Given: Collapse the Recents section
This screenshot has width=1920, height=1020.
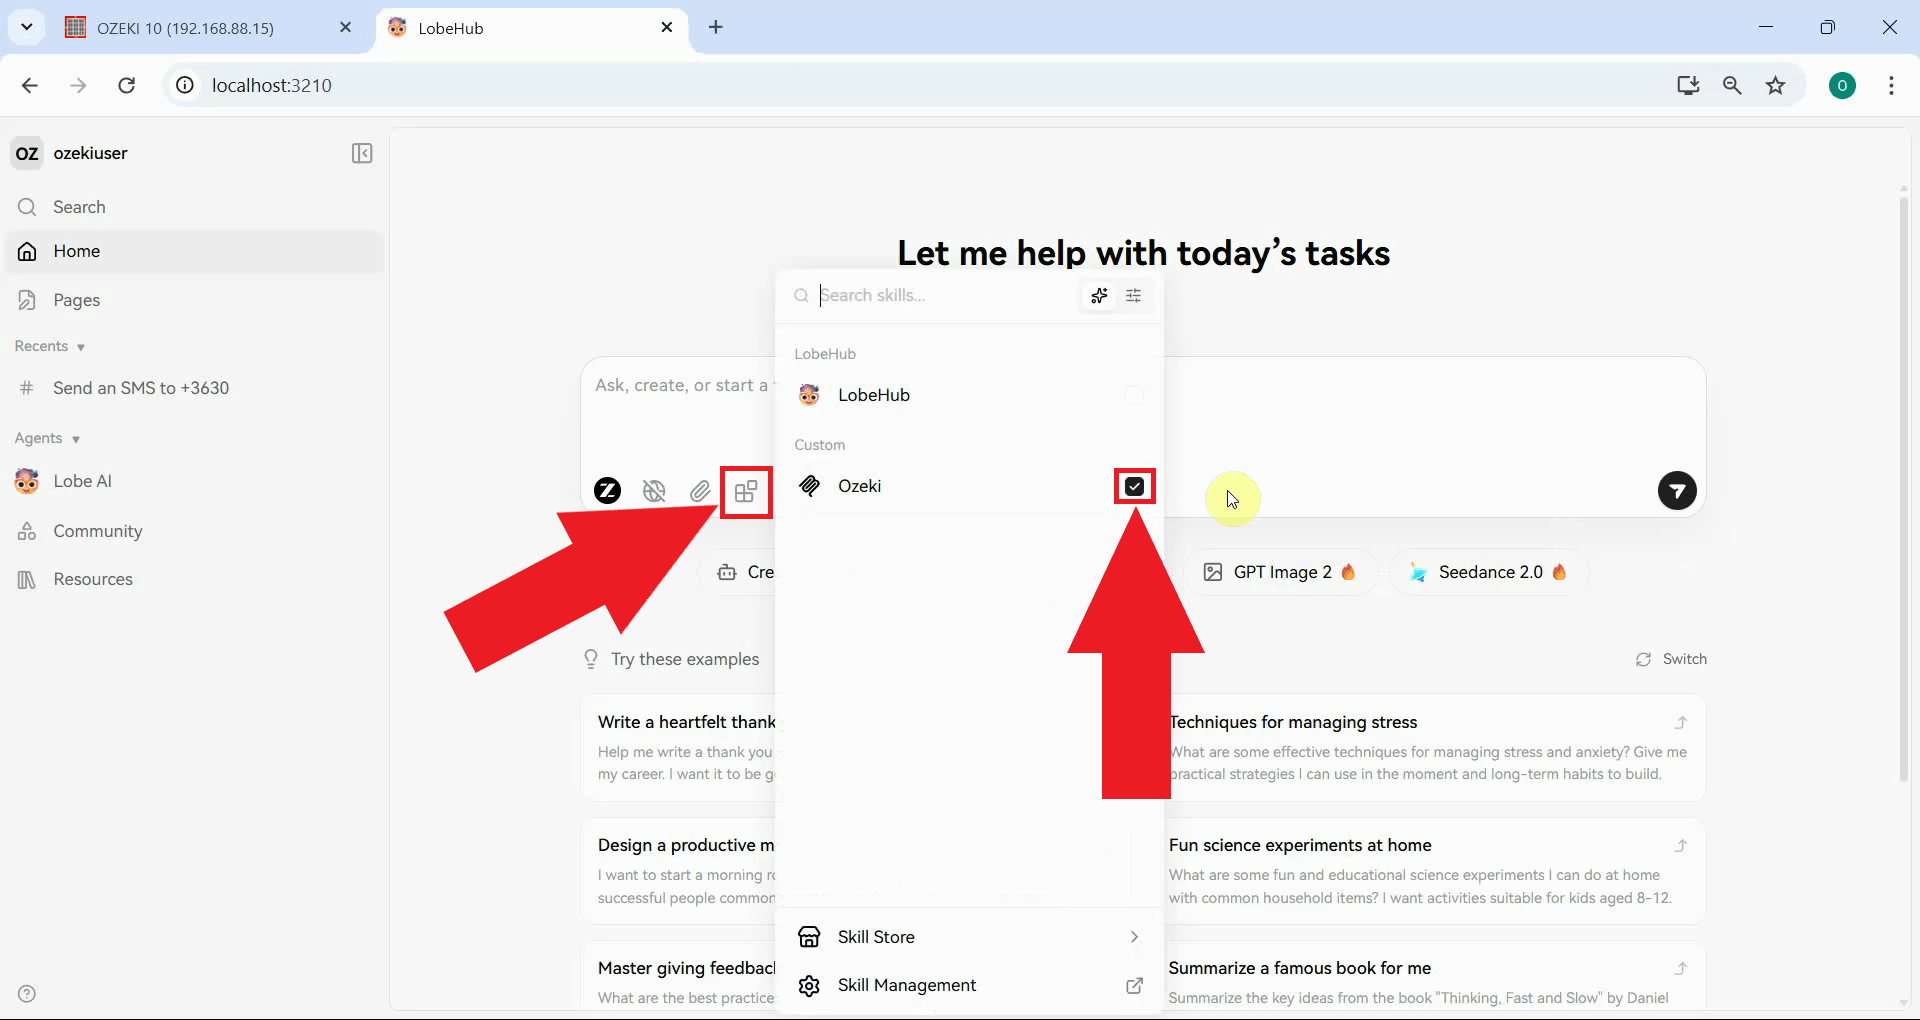Looking at the screenshot, I should point(50,346).
